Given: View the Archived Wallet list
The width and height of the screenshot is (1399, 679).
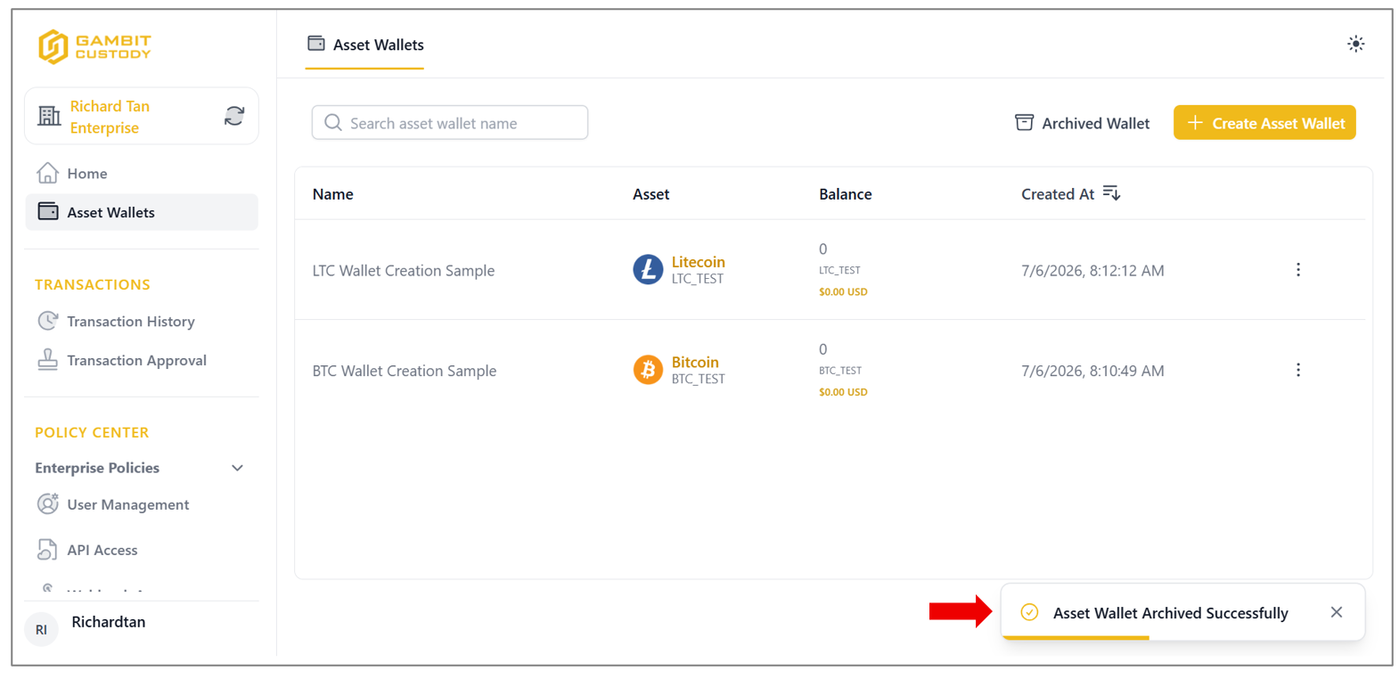Looking at the screenshot, I should [1082, 123].
